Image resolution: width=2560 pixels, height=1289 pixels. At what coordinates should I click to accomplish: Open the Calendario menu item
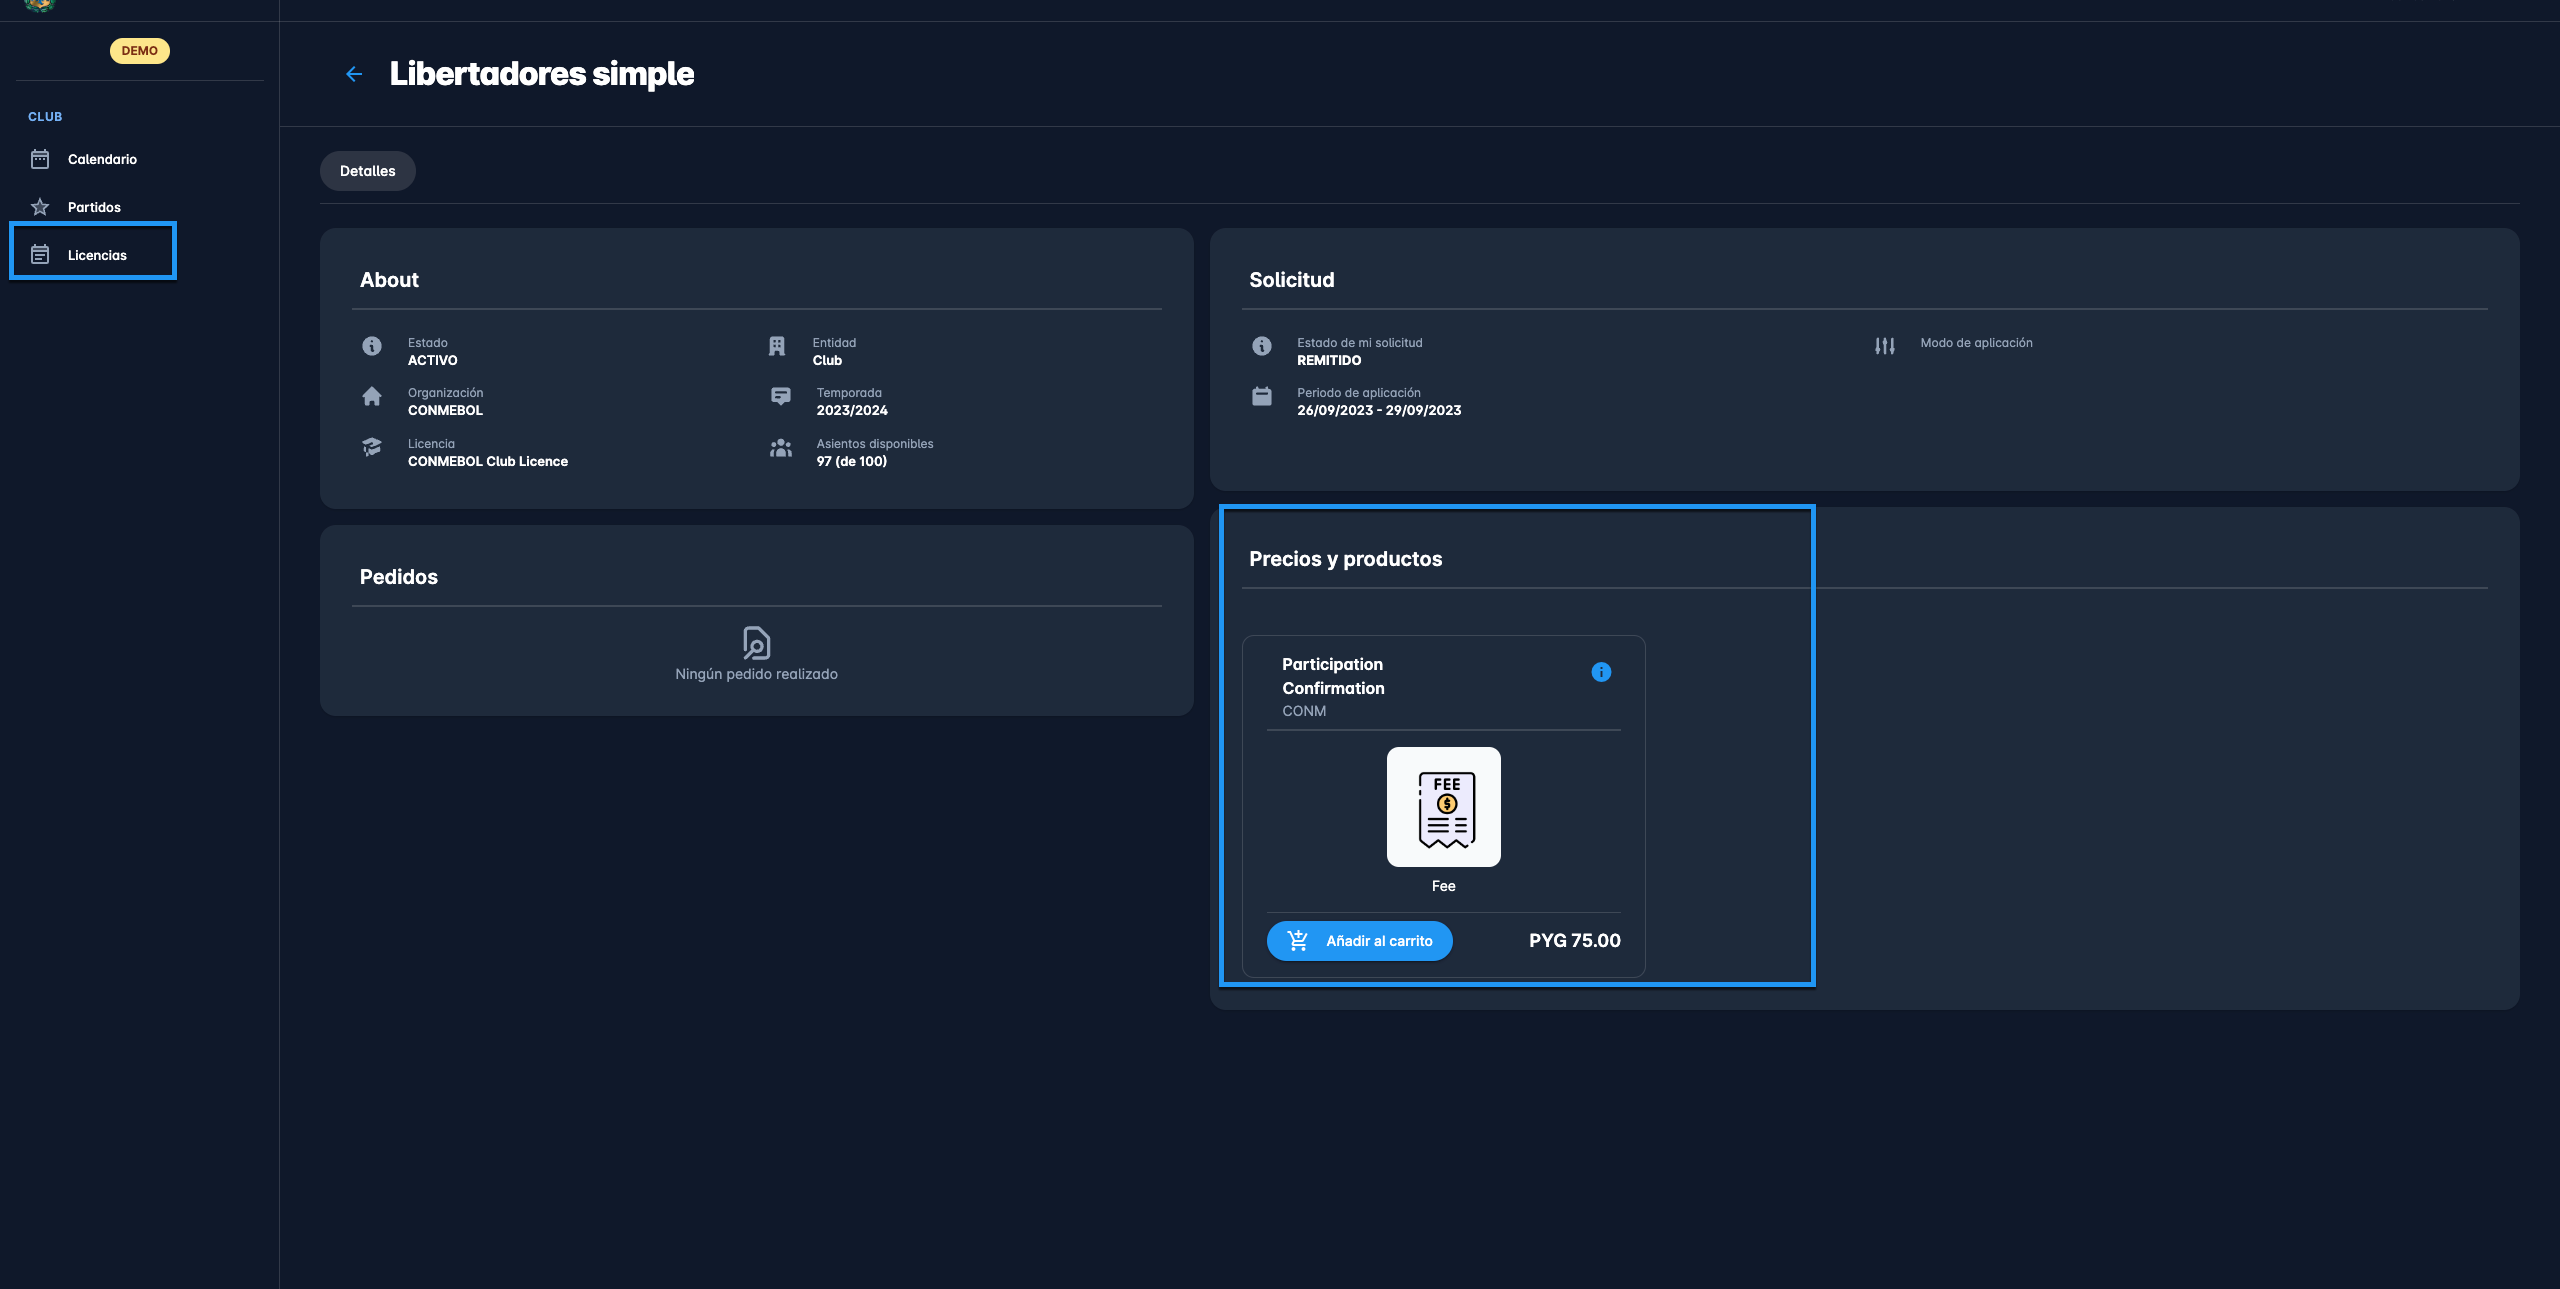click(102, 159)
